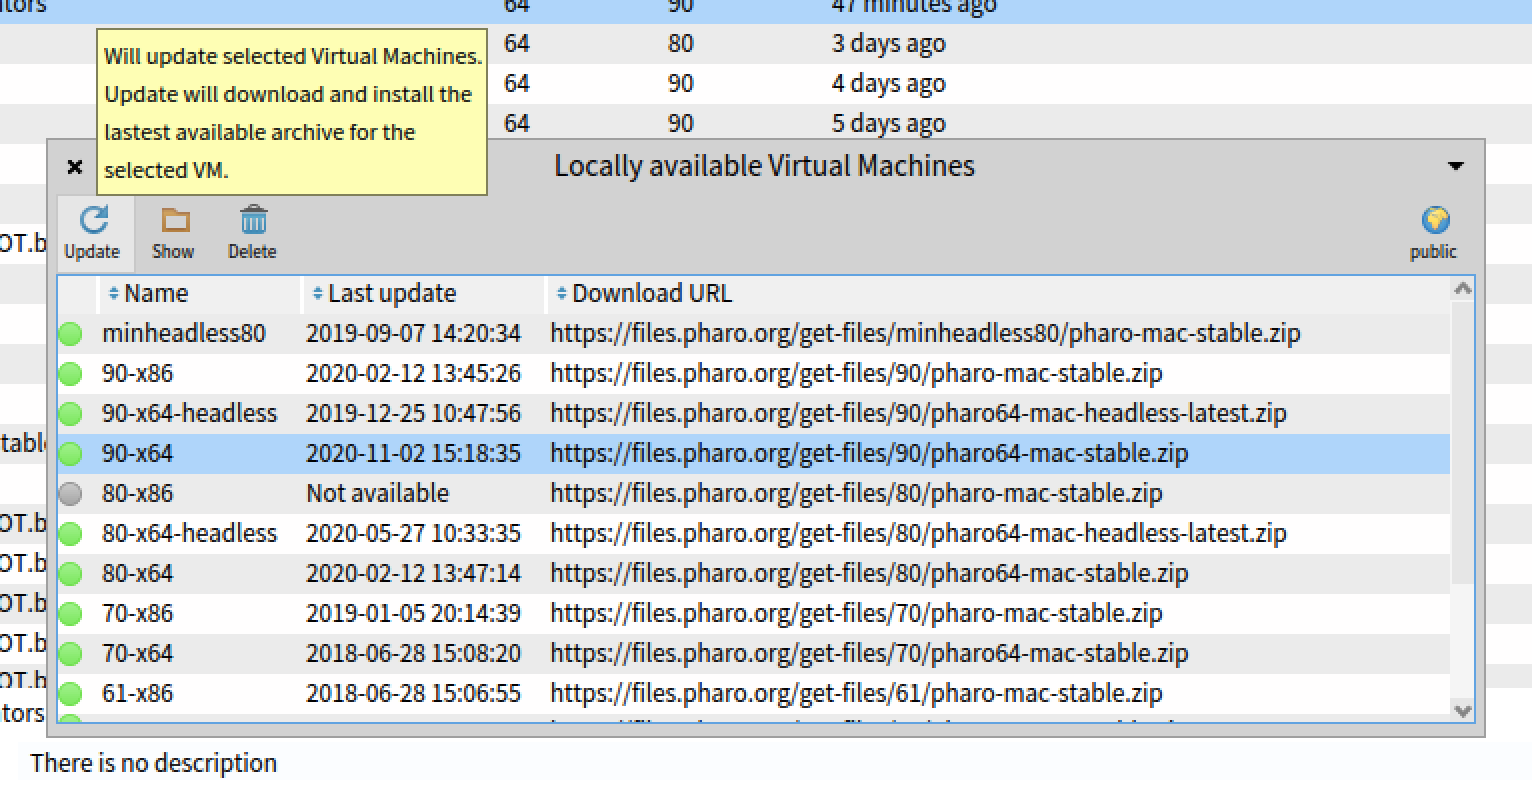
Task: Click the green status dot for 70-x86
Action: pyautogui.click(x=70, y=614)
